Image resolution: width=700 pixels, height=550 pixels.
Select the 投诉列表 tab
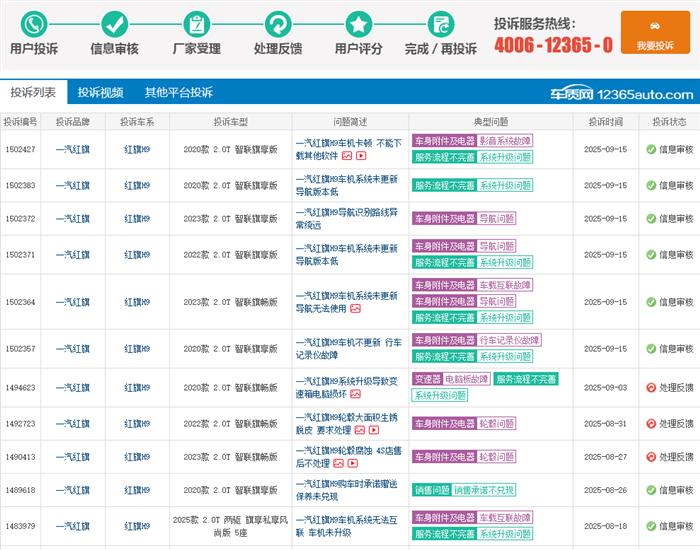point(33,92)
